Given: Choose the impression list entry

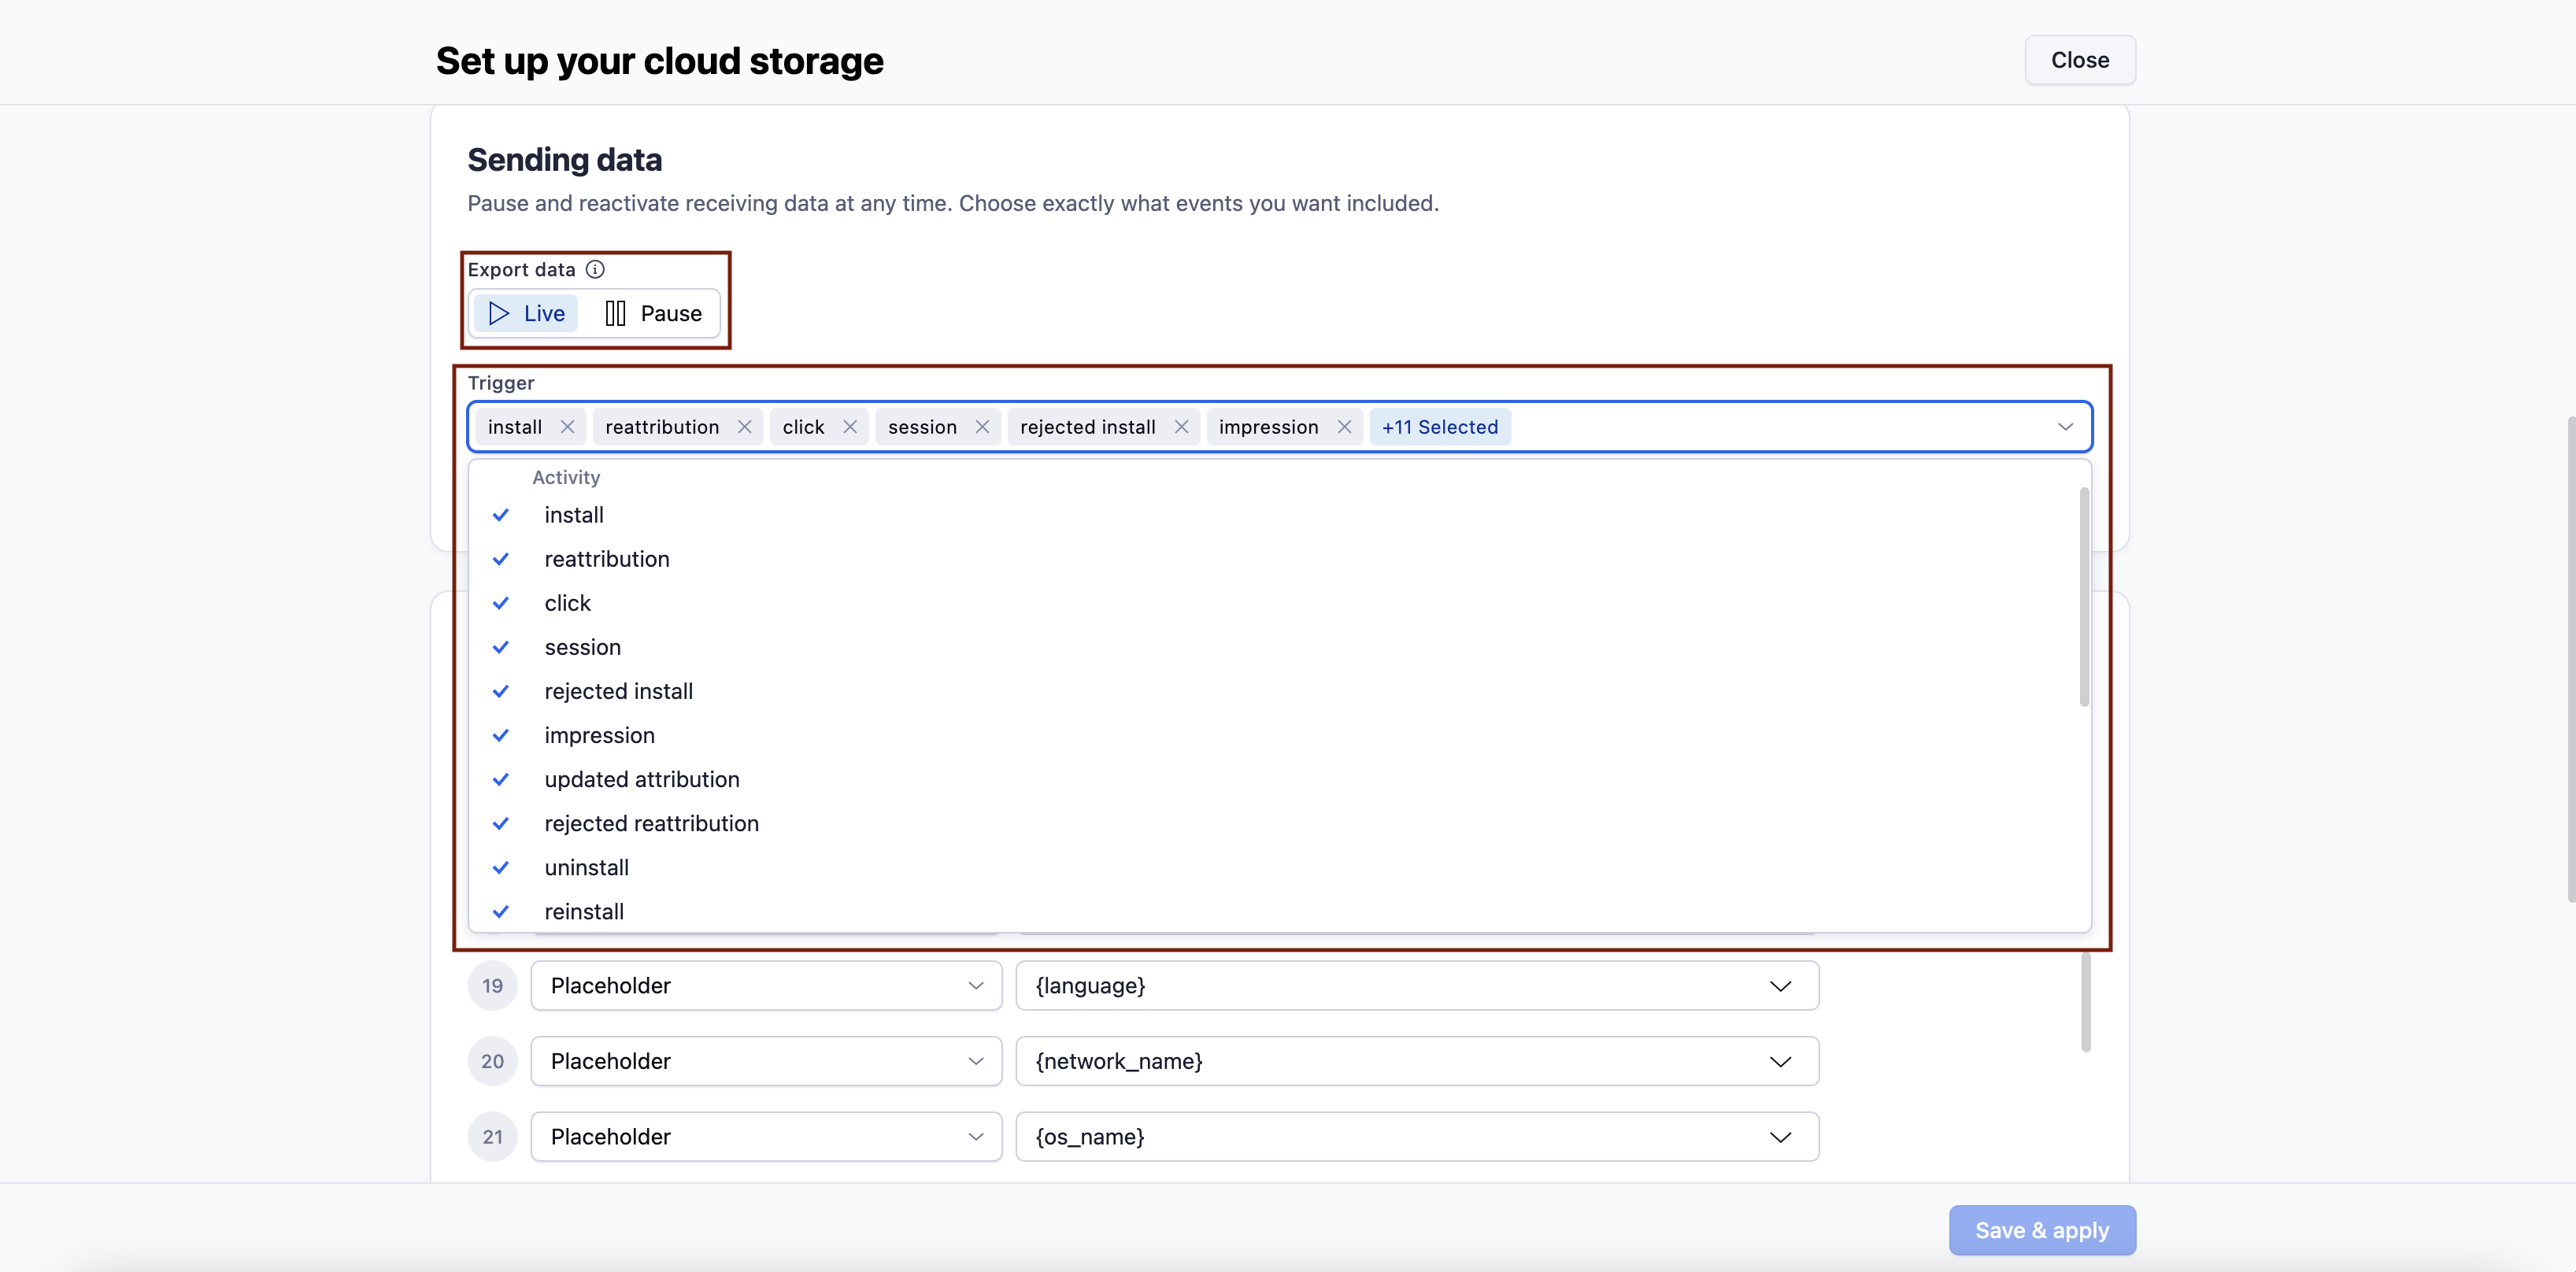Looking at the screenshot, I should (x=599, y=735).
